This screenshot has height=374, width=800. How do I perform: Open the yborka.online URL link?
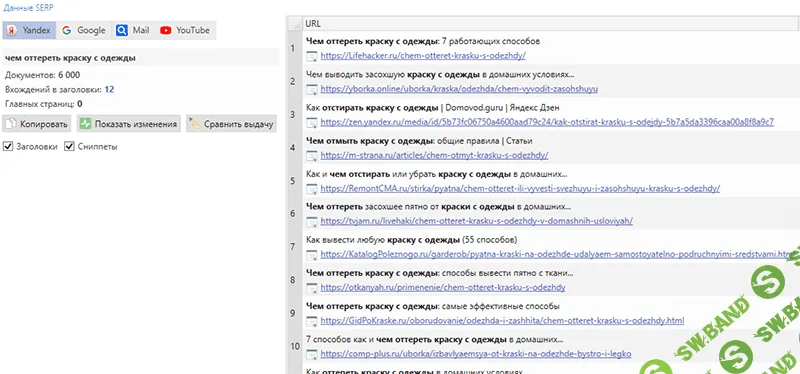click(459, 89)
